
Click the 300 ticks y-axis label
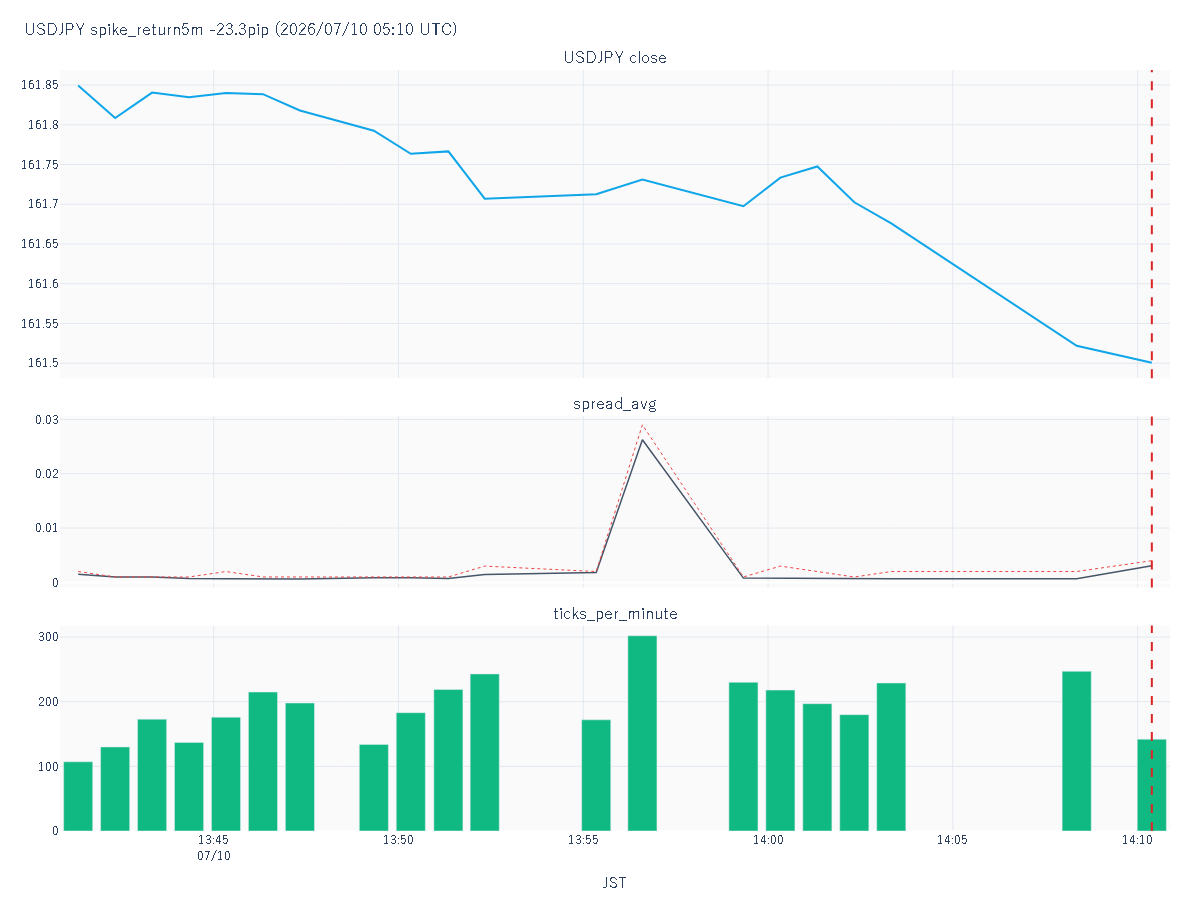click(x=49, y=637)
